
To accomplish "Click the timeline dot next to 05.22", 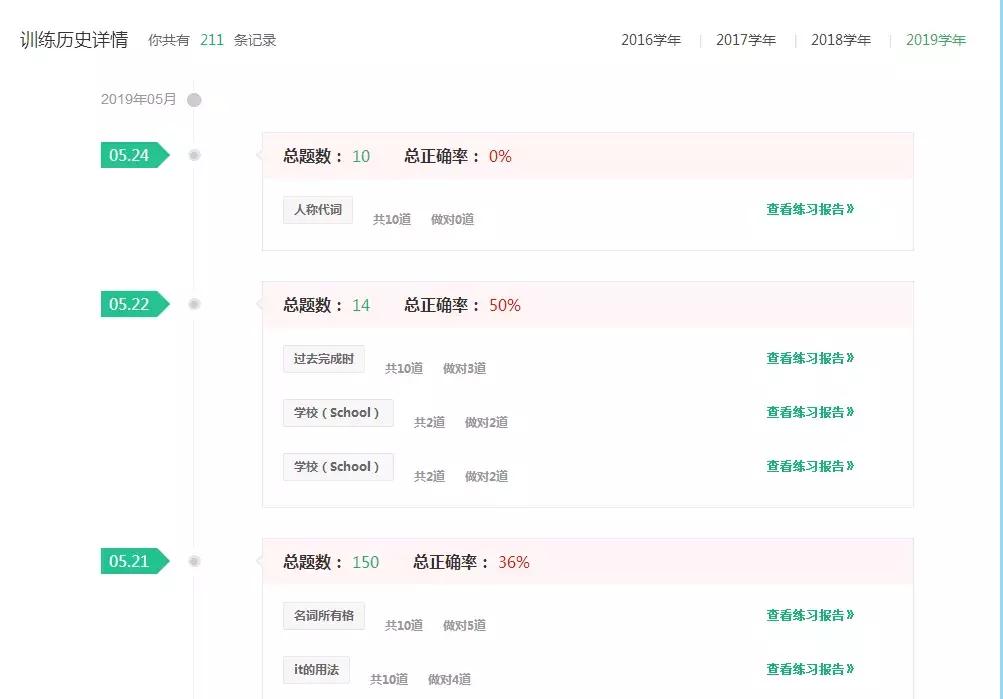I will click(x=194, y=304).
